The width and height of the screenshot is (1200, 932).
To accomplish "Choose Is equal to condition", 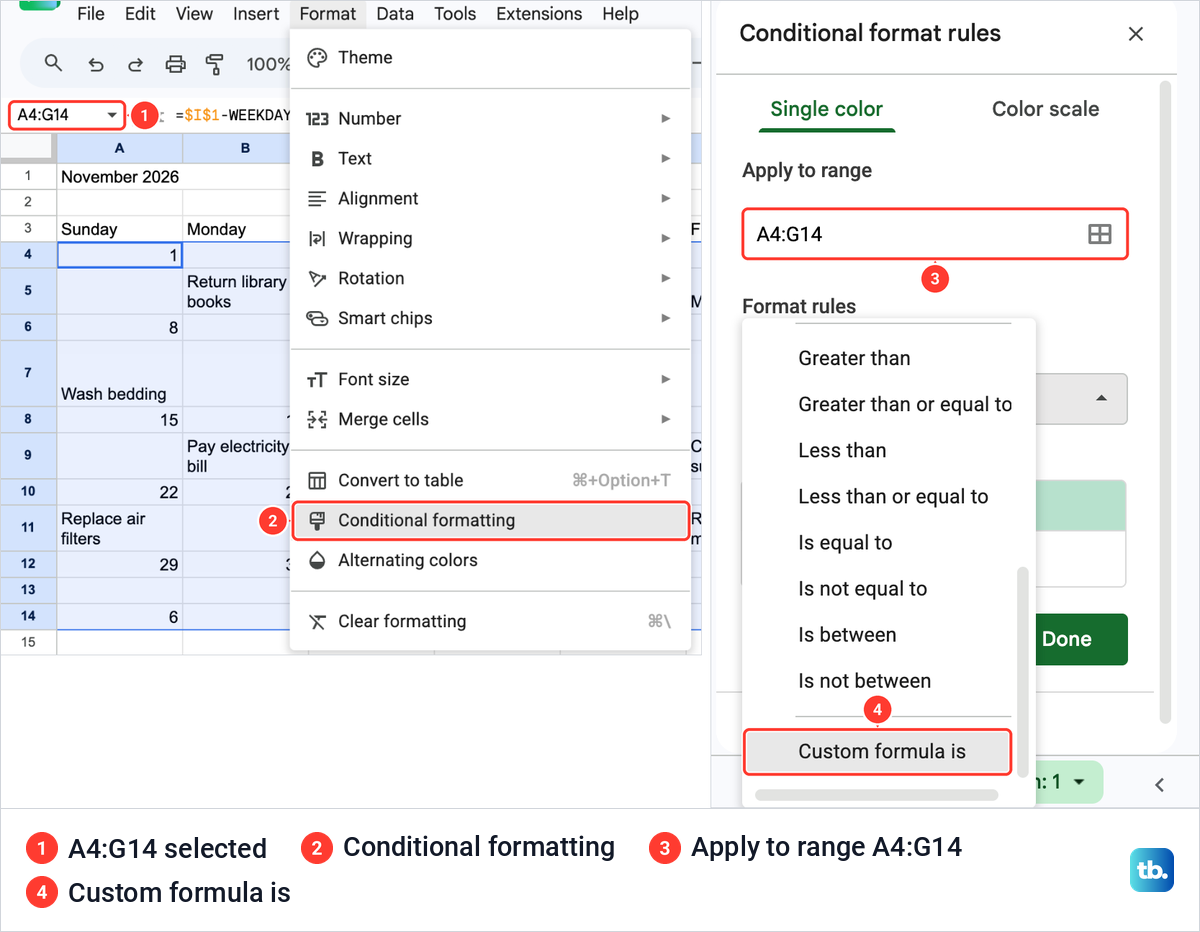I will tap(878, 542).
